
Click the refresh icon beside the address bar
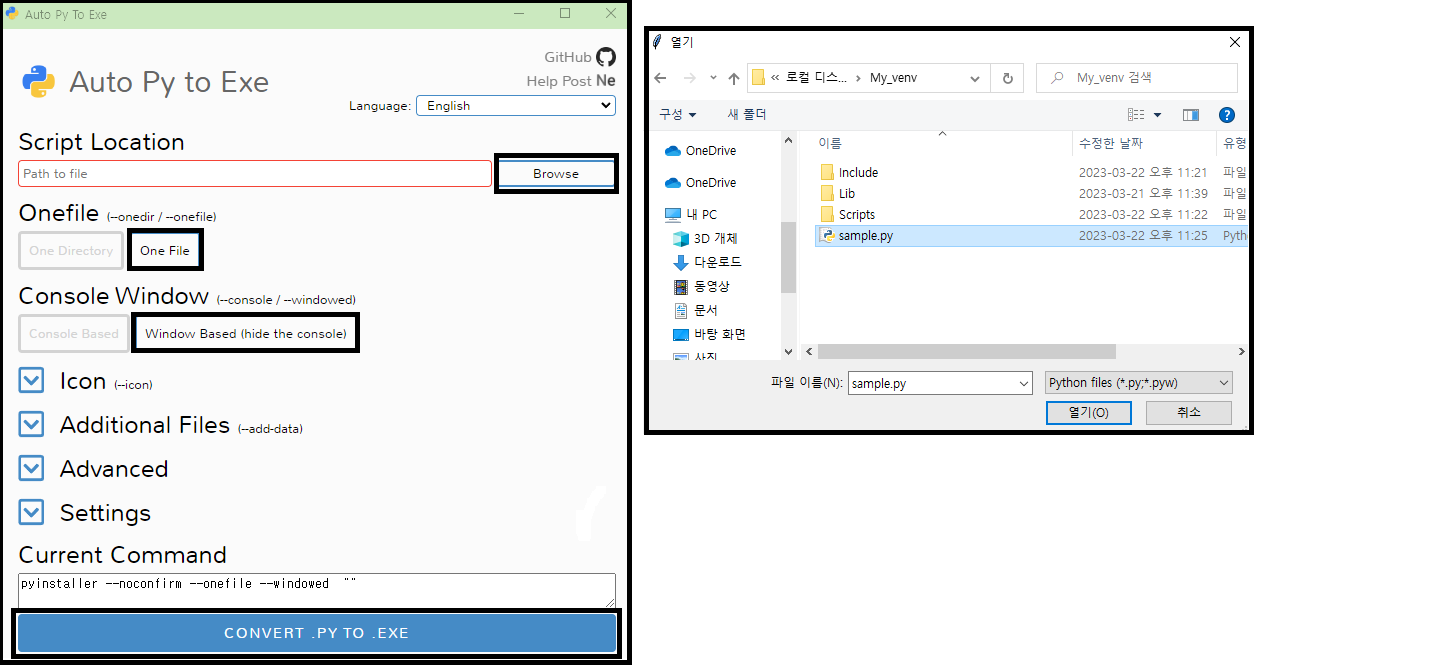coord(1007,77)
